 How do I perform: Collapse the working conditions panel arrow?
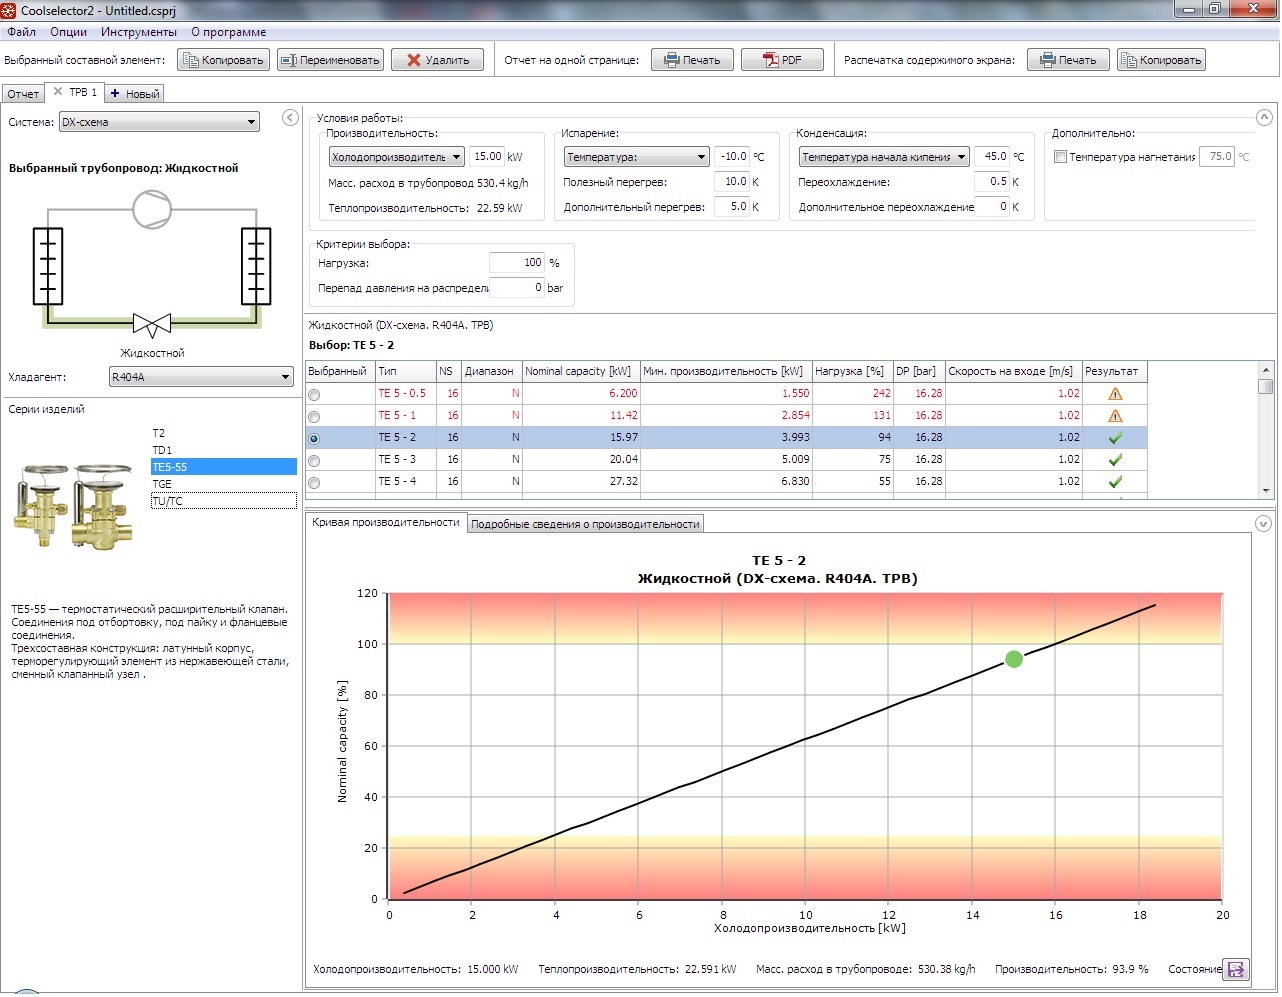(1263, 118)
